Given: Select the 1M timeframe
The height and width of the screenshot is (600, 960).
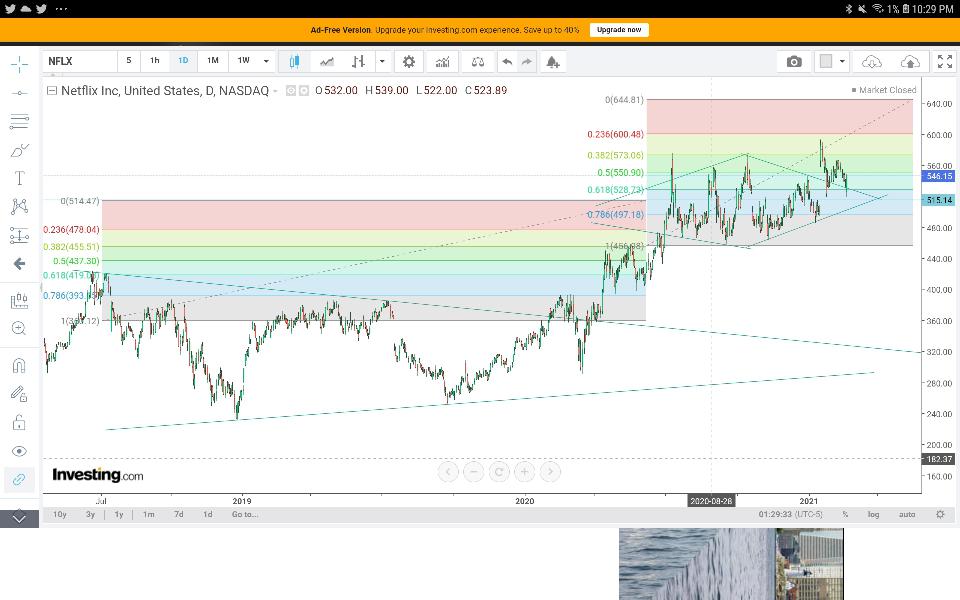Looking at the screenshot, I should click(212, 61).
